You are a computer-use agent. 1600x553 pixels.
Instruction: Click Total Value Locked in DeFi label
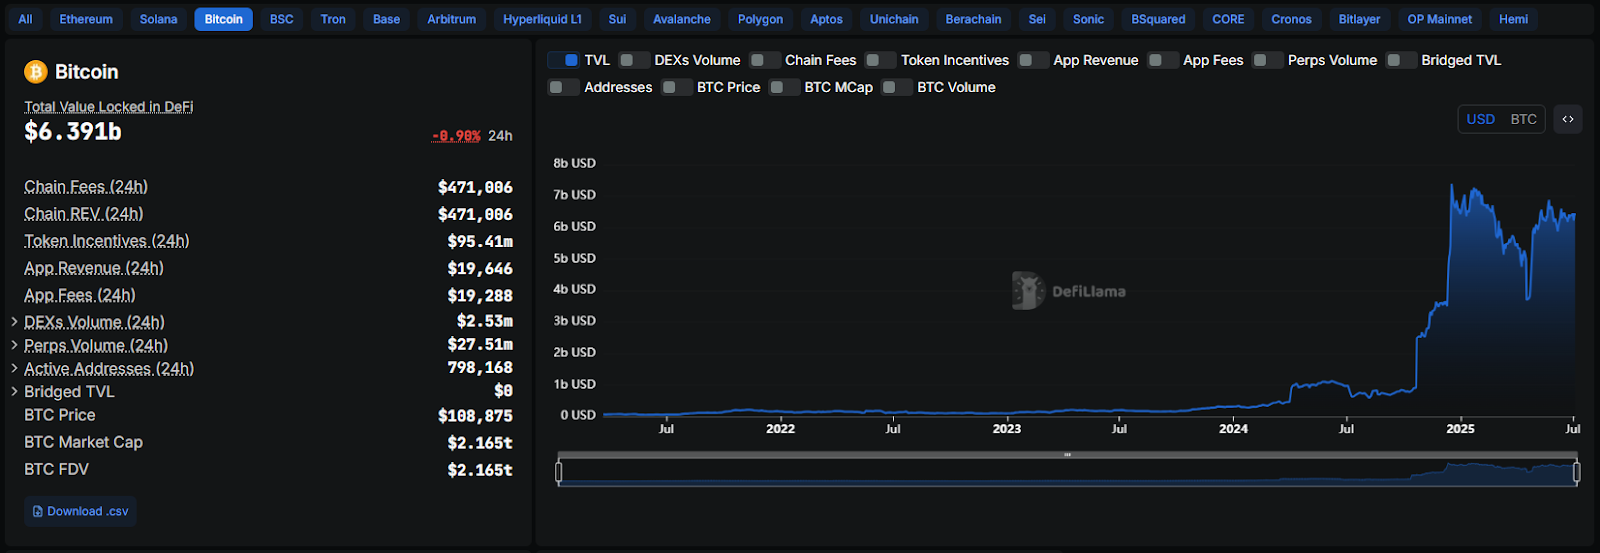109,106
